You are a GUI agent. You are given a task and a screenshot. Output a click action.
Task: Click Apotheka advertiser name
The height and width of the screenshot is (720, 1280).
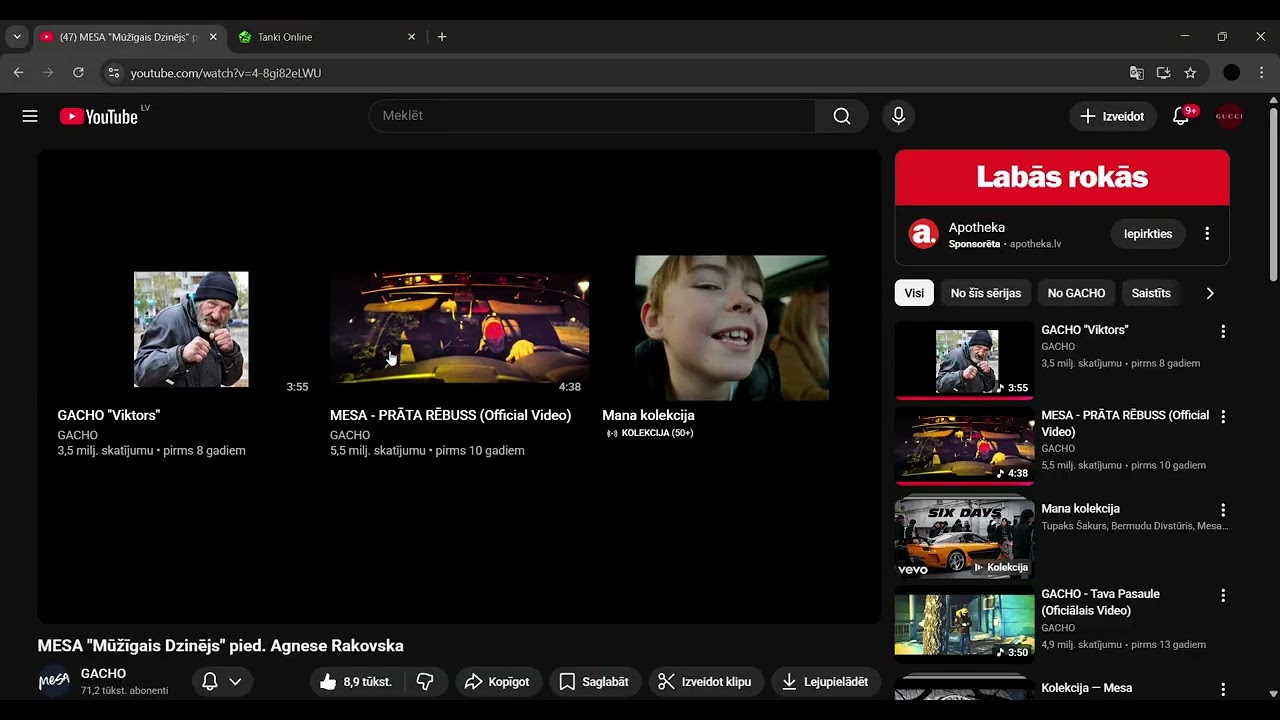coord(977,227)
